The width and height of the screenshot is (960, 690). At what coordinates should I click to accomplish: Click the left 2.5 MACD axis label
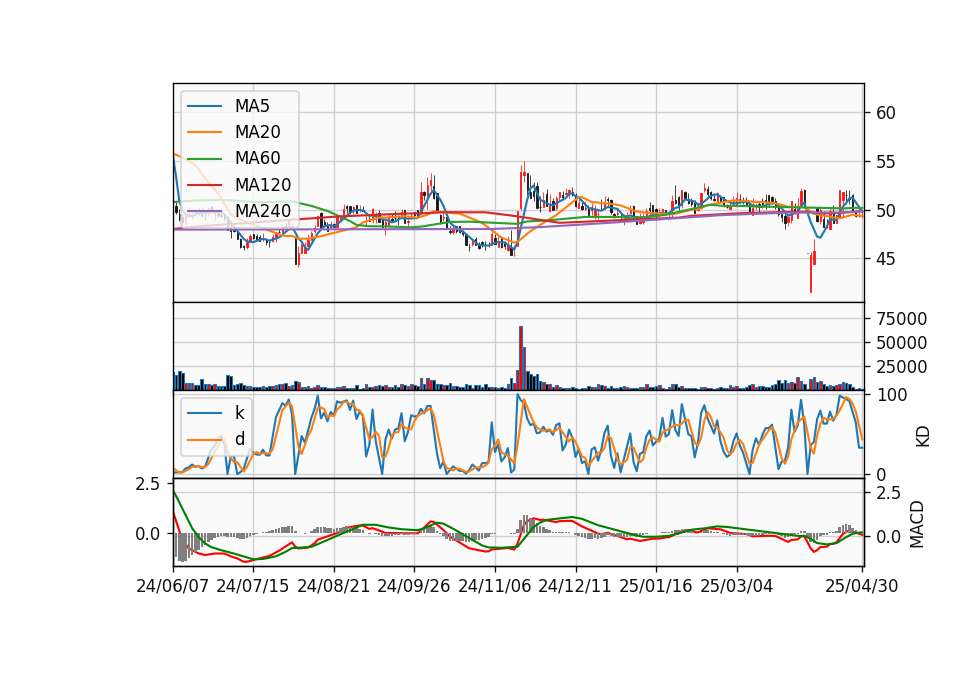[148, 484]
